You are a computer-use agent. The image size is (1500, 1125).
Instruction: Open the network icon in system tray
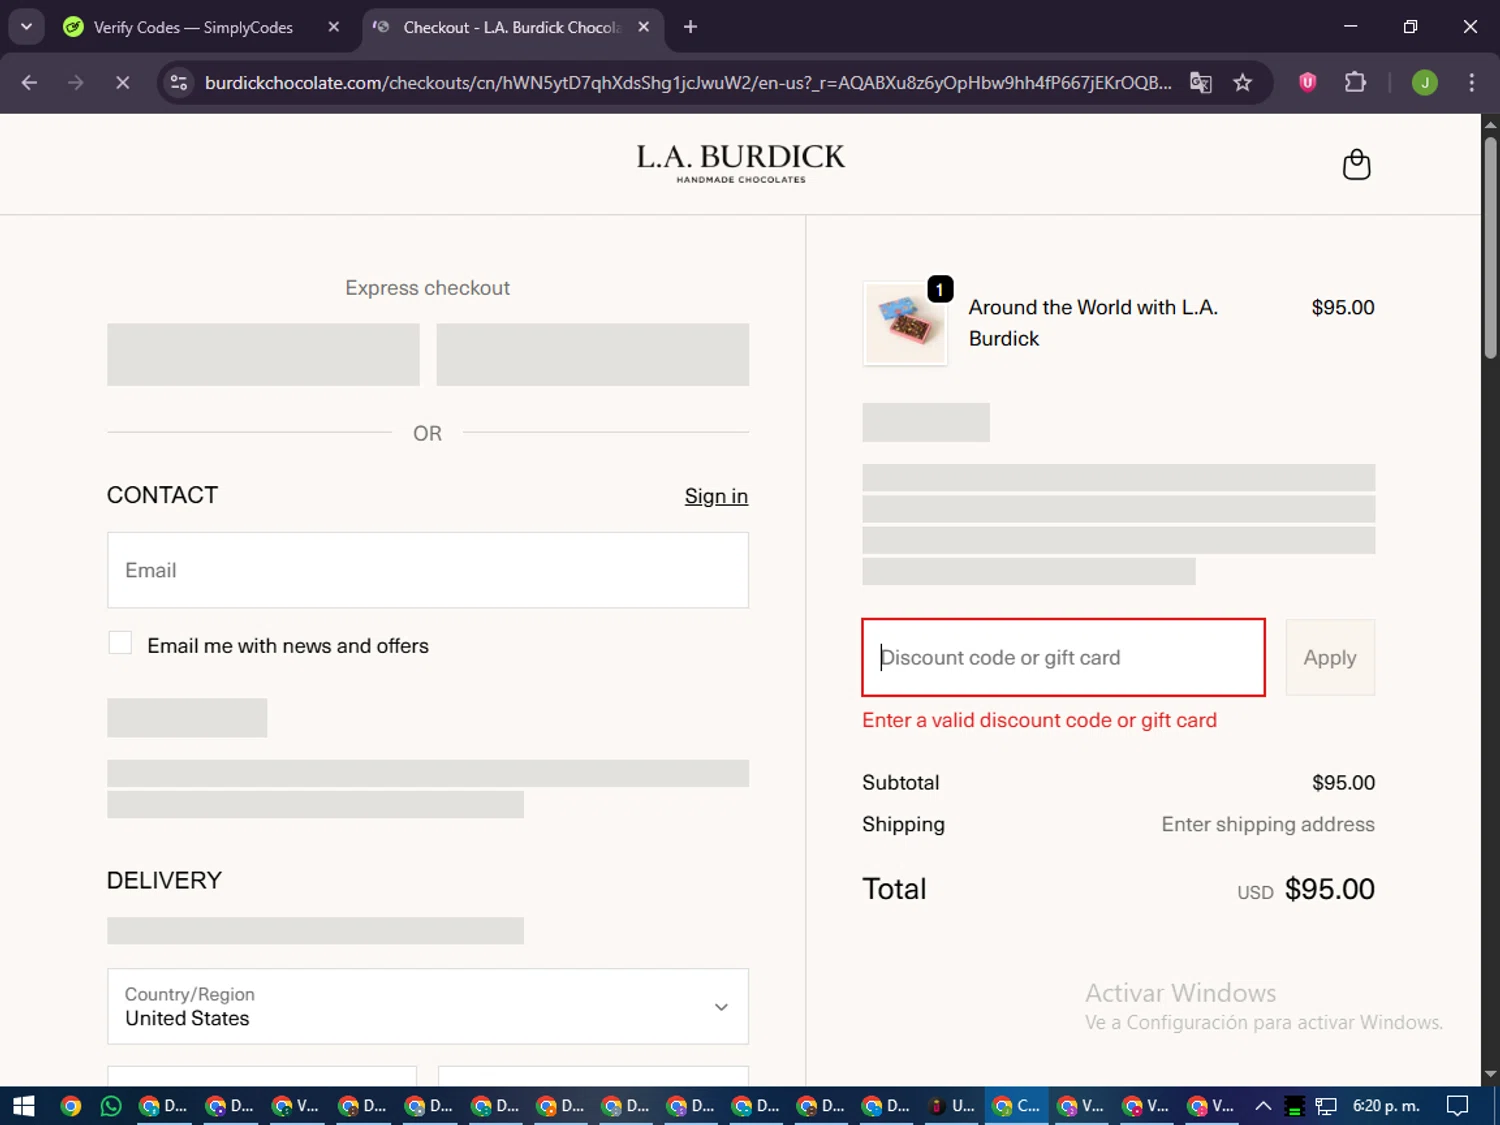pos(1326,1106)
